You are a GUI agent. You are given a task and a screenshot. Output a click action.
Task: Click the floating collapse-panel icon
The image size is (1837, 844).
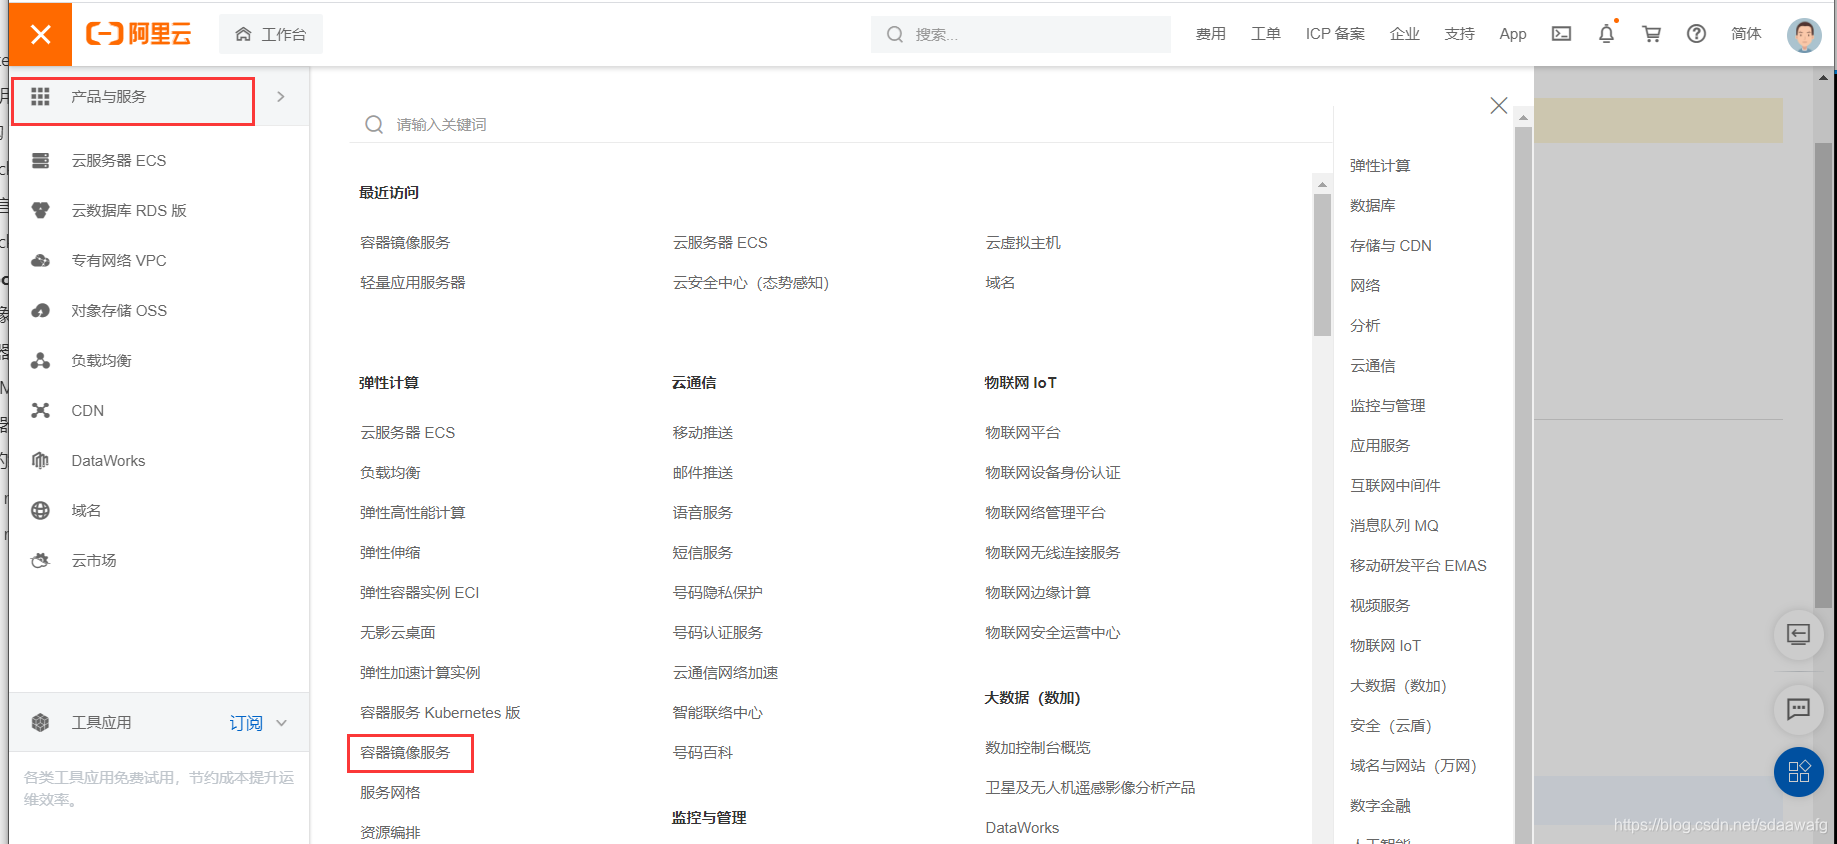coord(1798,635)
